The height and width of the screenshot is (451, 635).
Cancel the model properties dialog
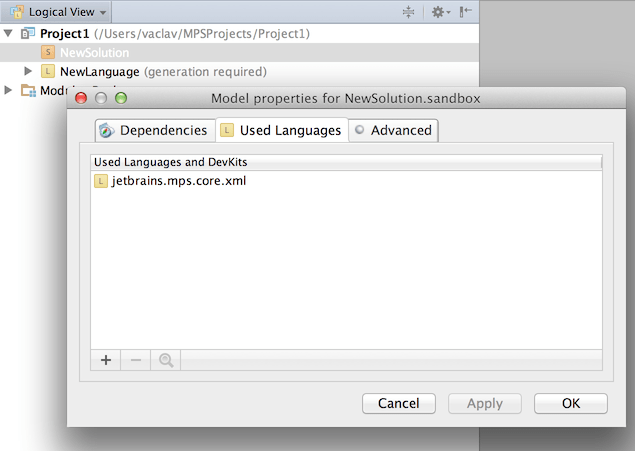398,403
